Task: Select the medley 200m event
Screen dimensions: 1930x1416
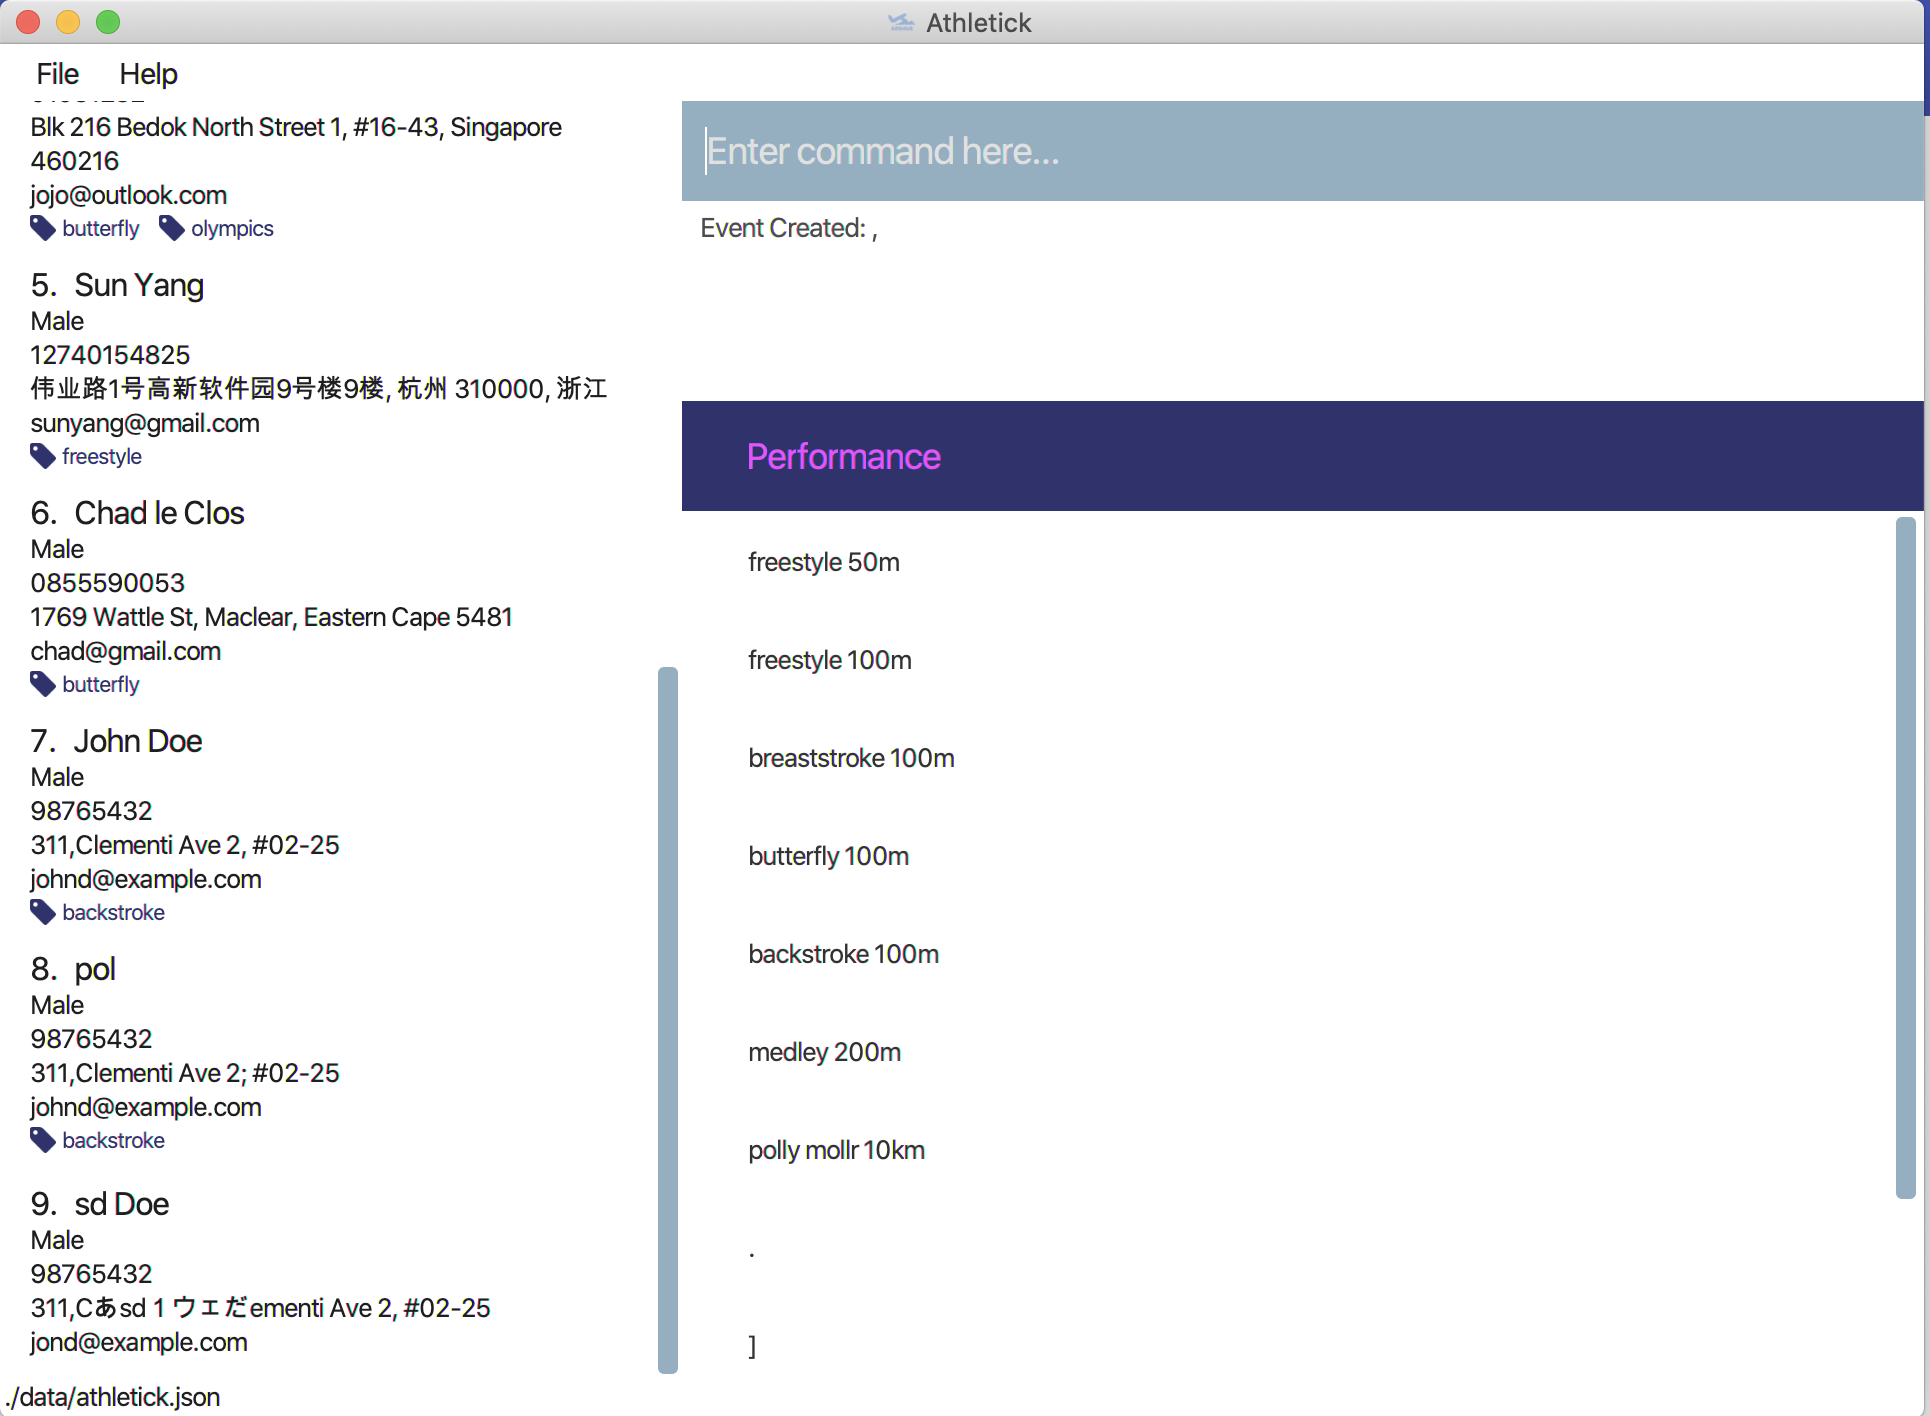Action: (824, 1052)
